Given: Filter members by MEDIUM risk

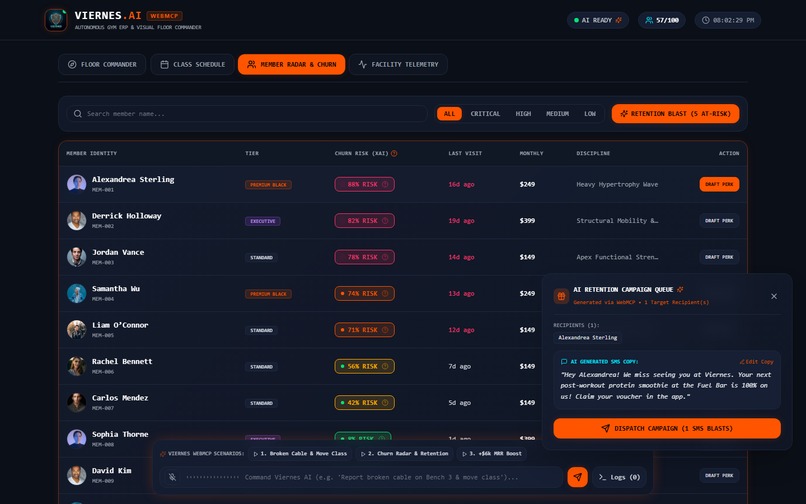Looking at the screenshot, I should pos(557,114).
